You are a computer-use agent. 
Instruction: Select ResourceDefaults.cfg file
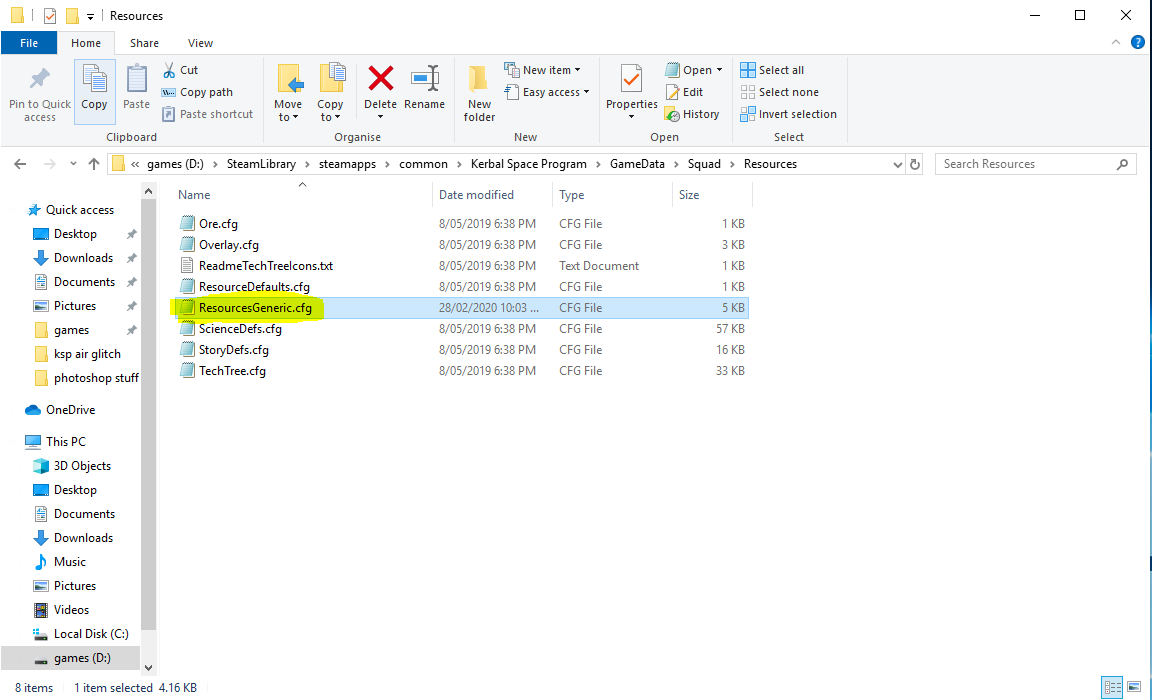point(253,286)
